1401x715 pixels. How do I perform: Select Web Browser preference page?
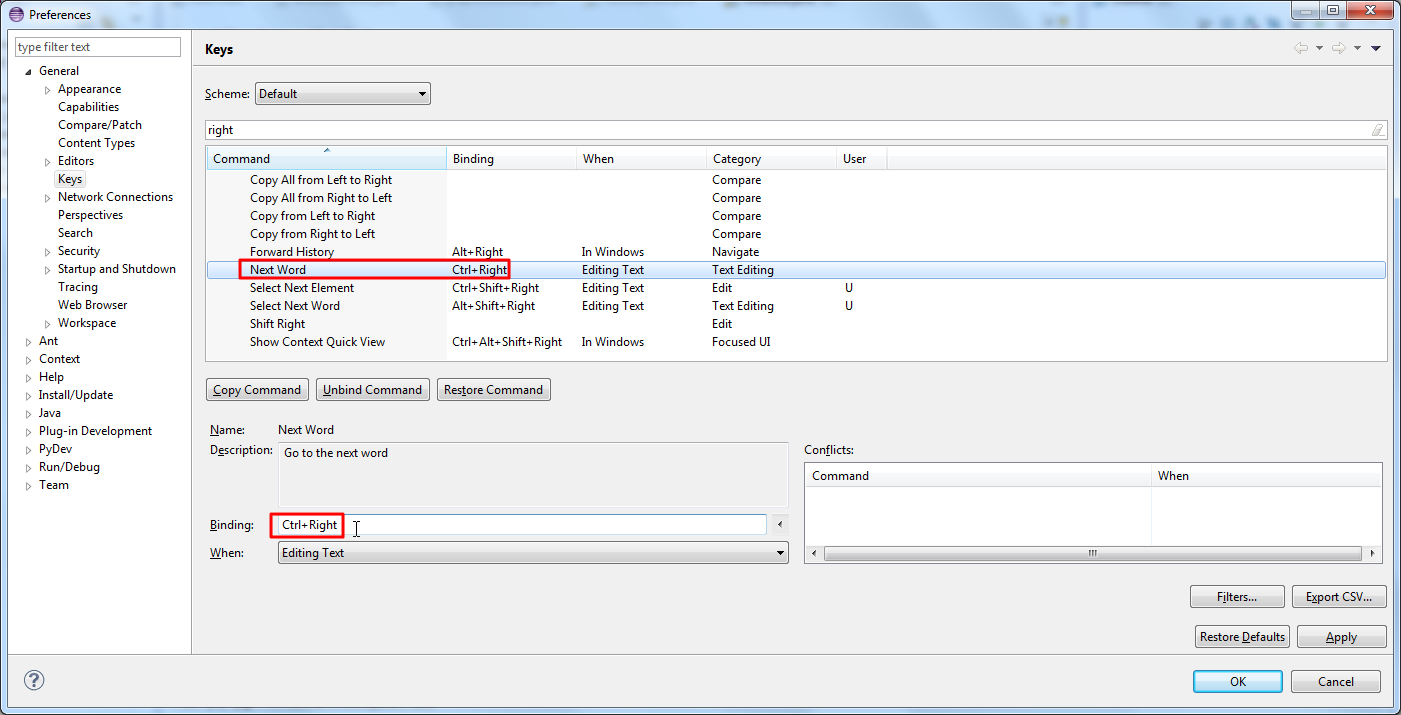coord(92,305)
